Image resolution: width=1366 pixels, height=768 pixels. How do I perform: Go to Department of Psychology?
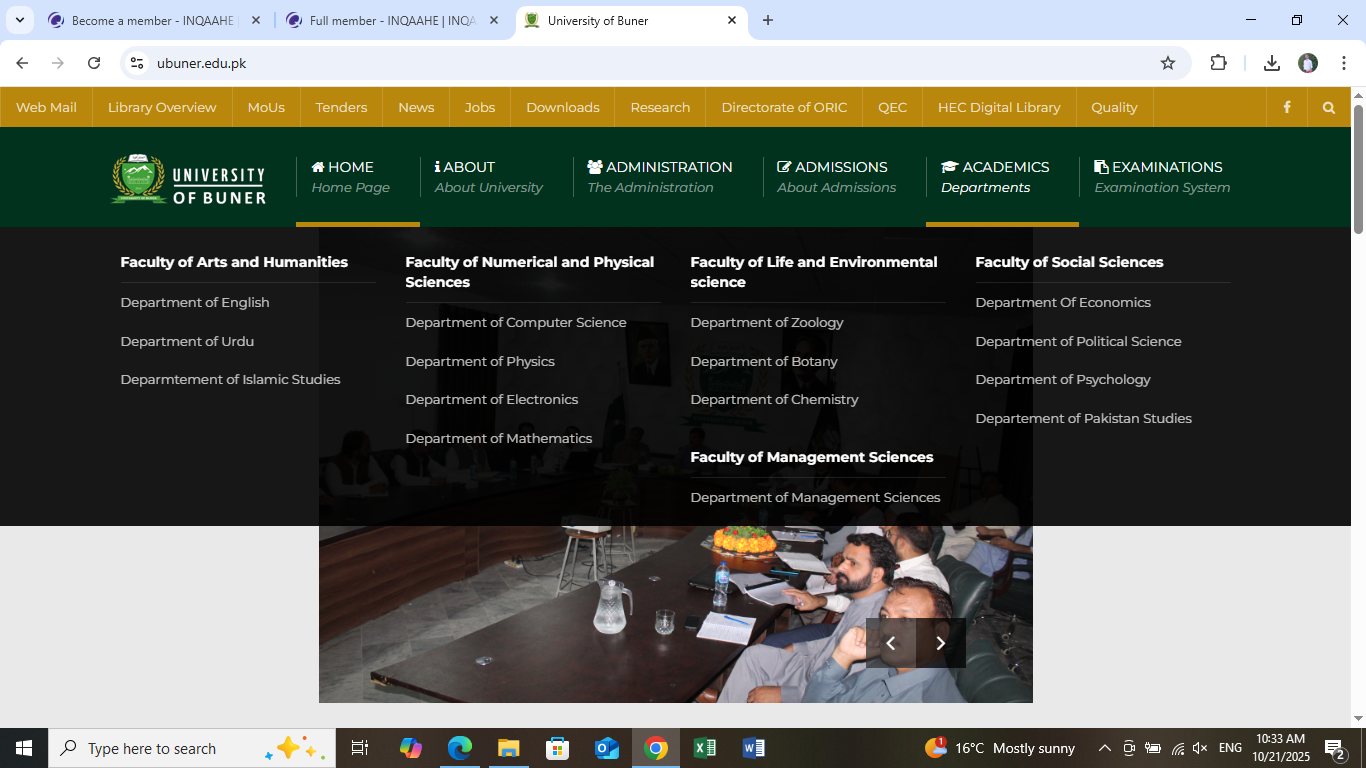coord(1062,380)
